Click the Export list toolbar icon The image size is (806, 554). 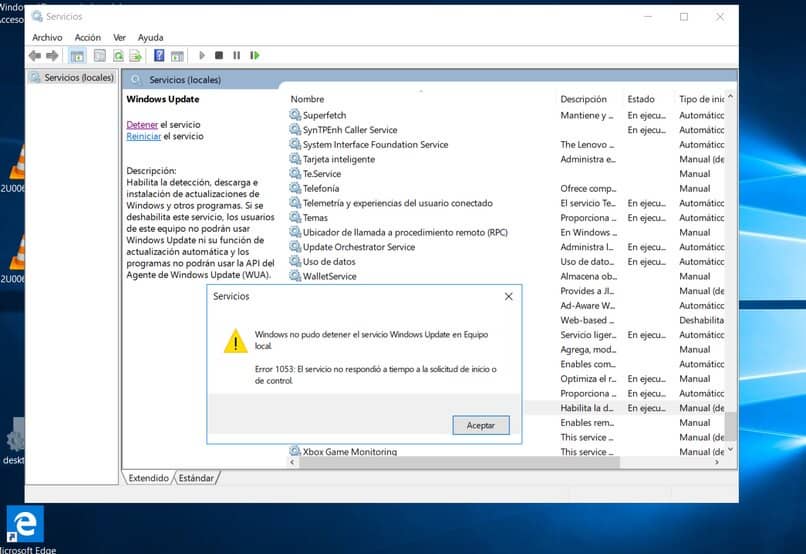click(x=136, y=56)
